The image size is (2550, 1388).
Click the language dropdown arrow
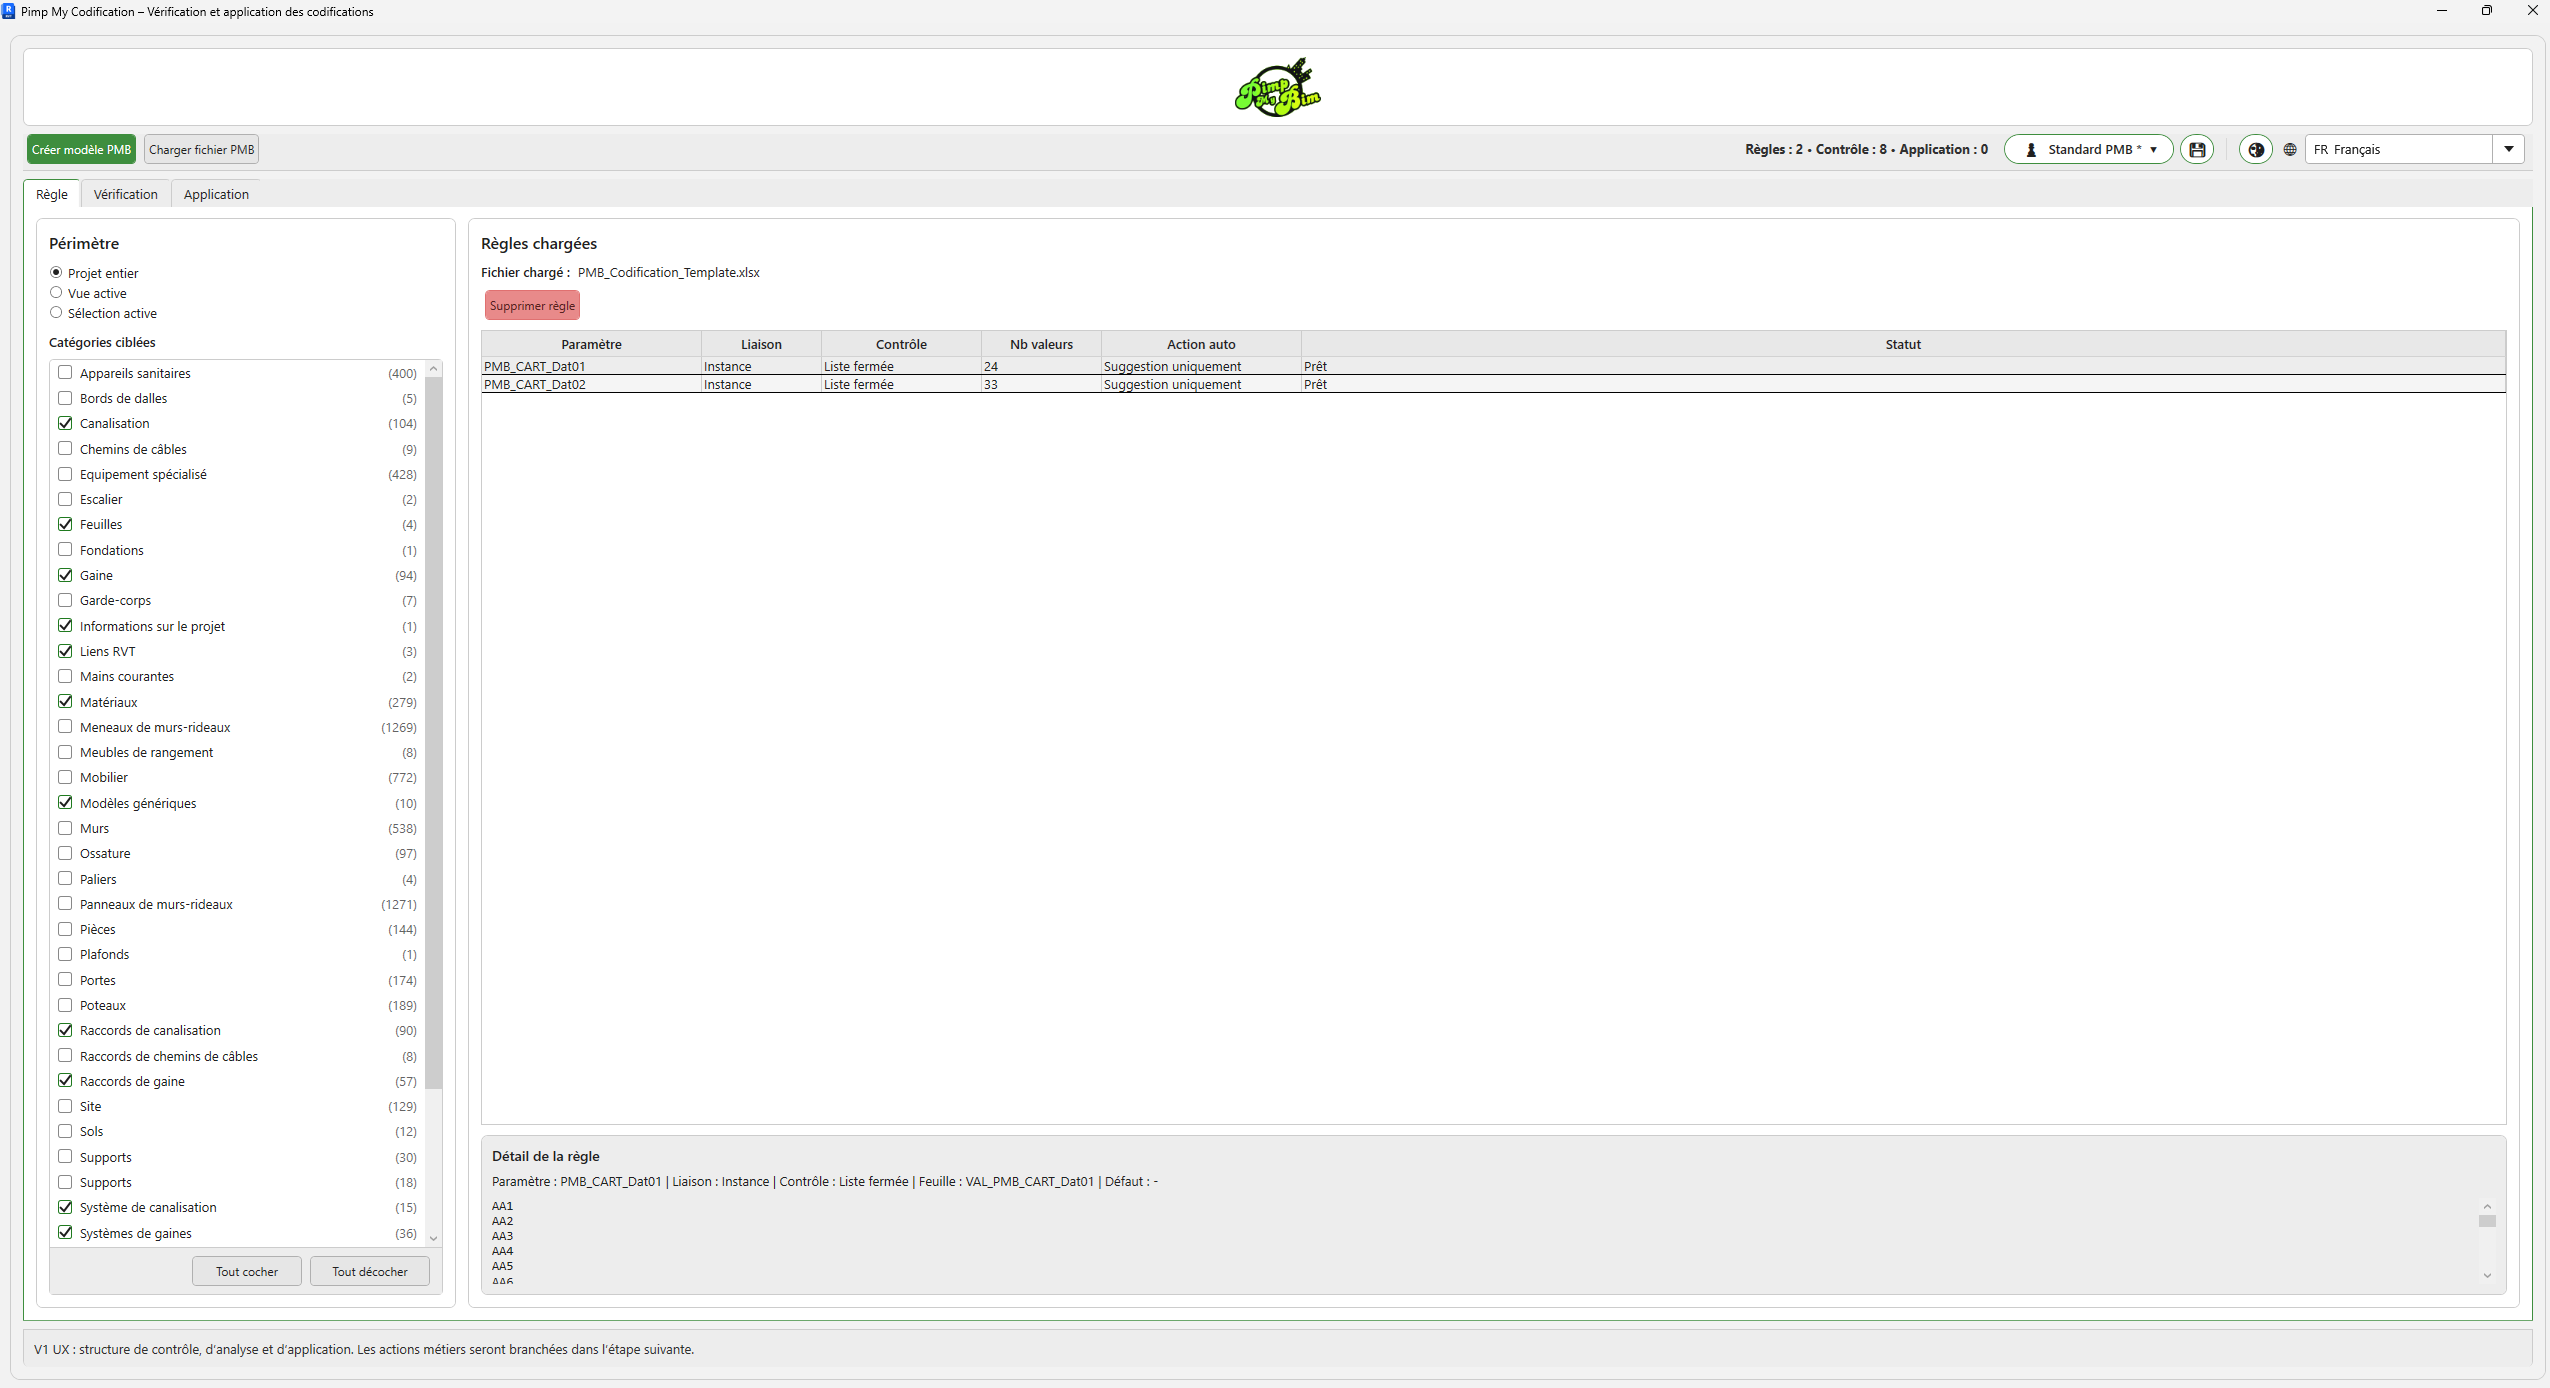[x=2508, y=150]
